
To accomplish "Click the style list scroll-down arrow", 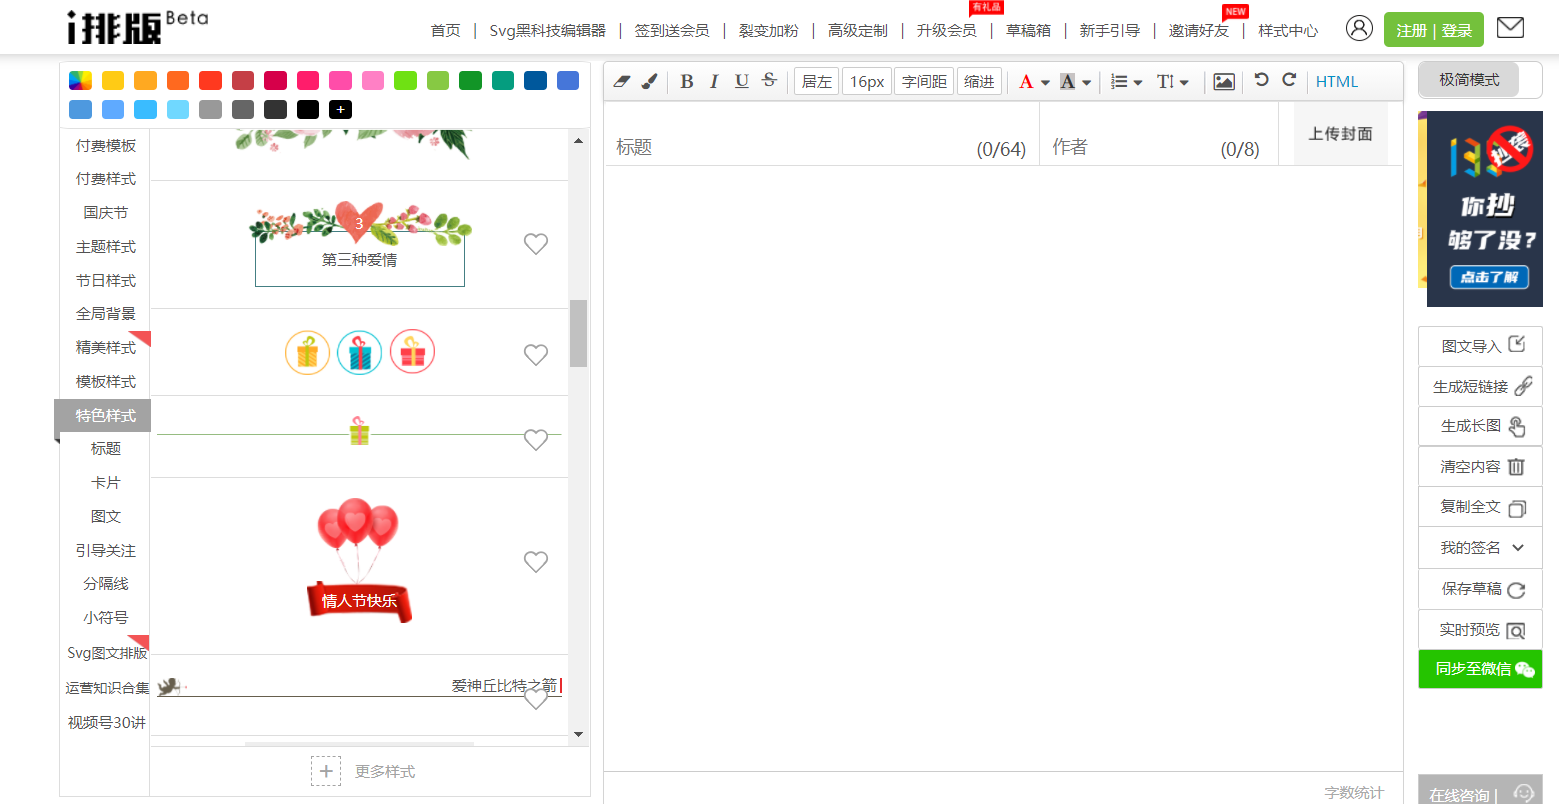I will (x=578, y=735).
